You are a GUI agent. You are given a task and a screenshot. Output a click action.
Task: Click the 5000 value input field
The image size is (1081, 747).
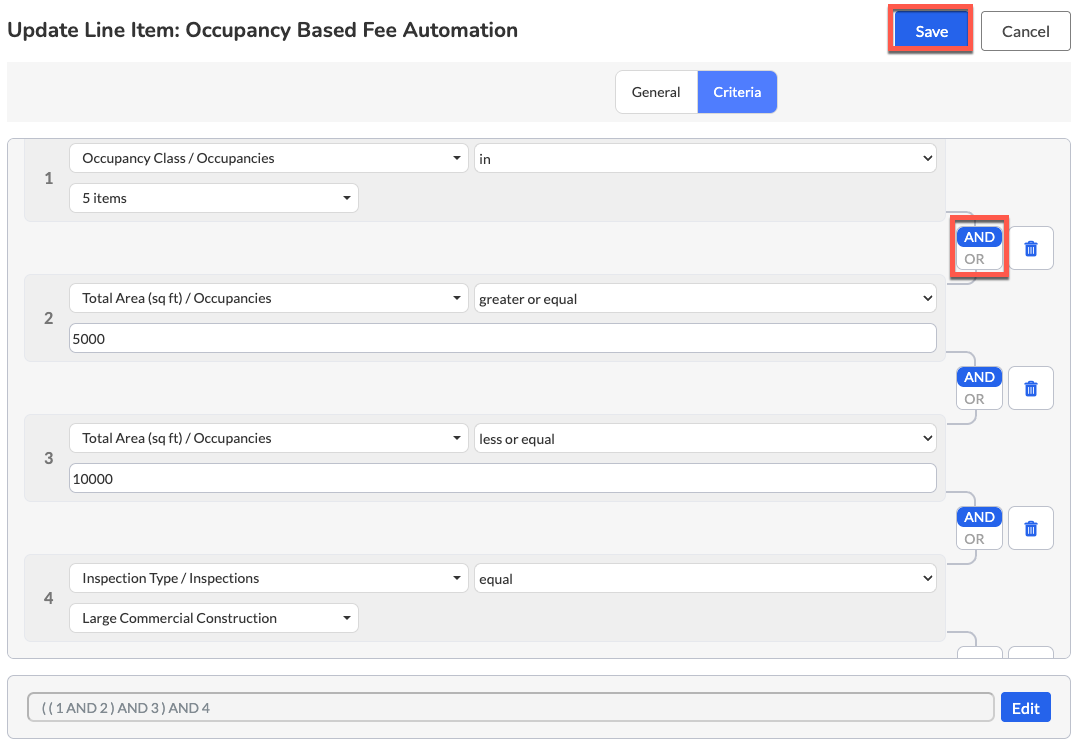click(x=503, y=338)
